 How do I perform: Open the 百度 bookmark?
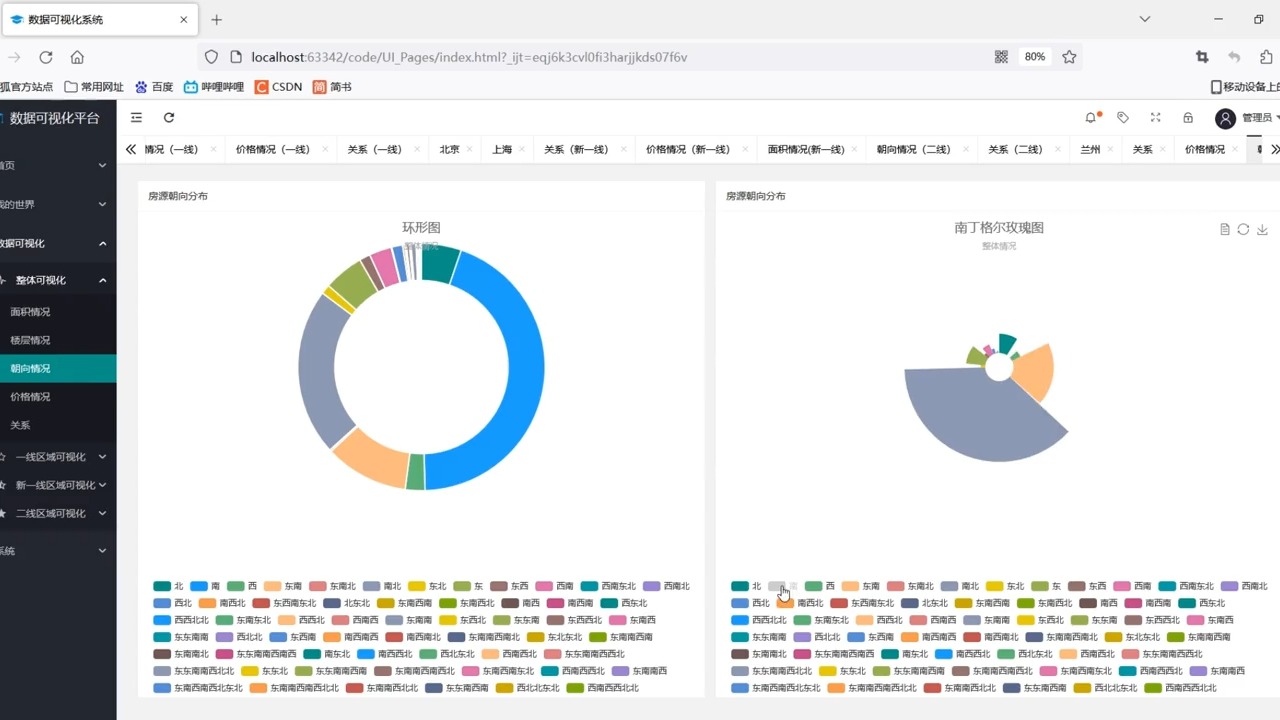coord(154,87)
